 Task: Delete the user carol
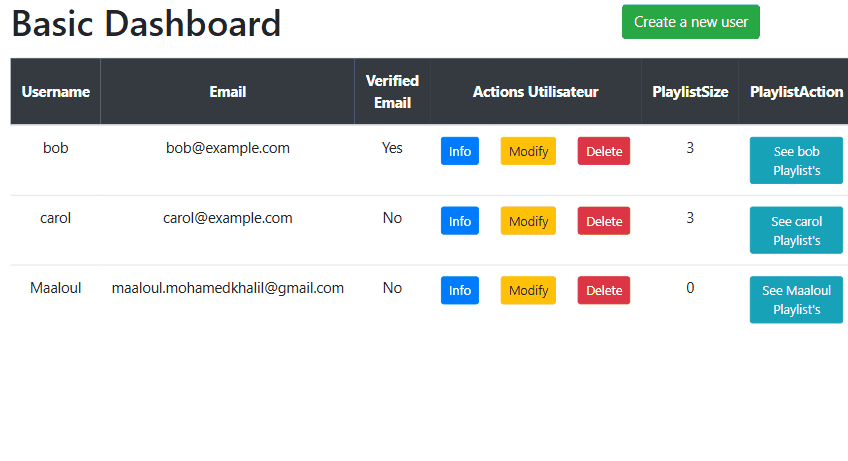[x=604, y=221]
